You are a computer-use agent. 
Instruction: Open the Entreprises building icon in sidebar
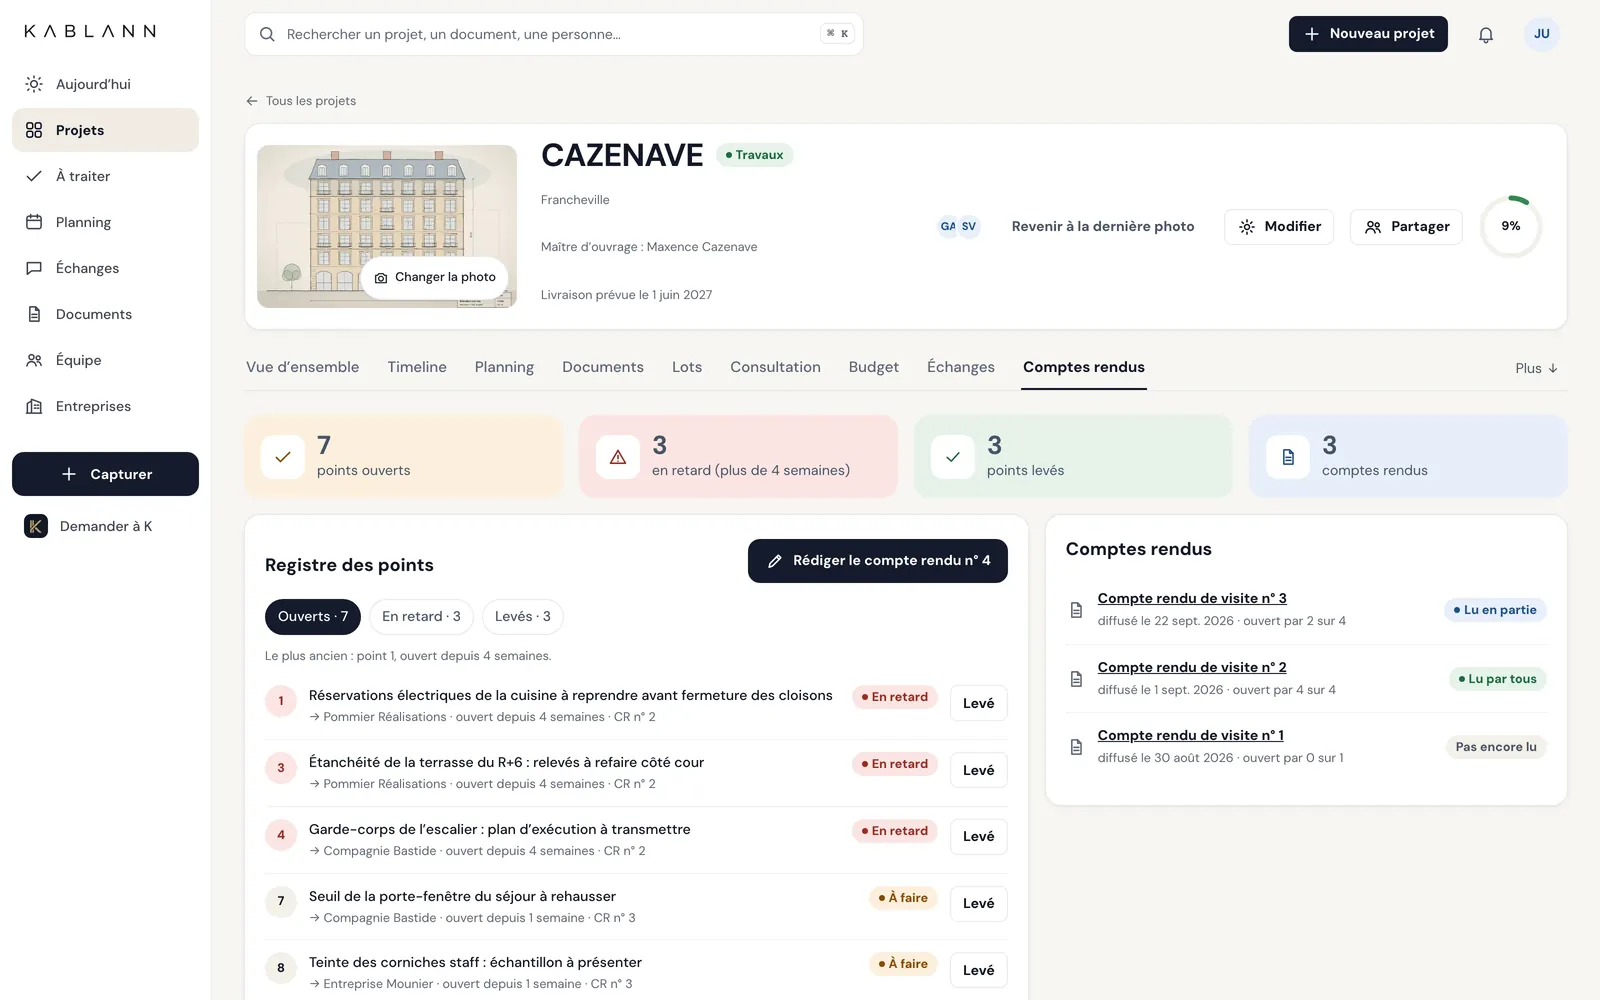[34, 406]
